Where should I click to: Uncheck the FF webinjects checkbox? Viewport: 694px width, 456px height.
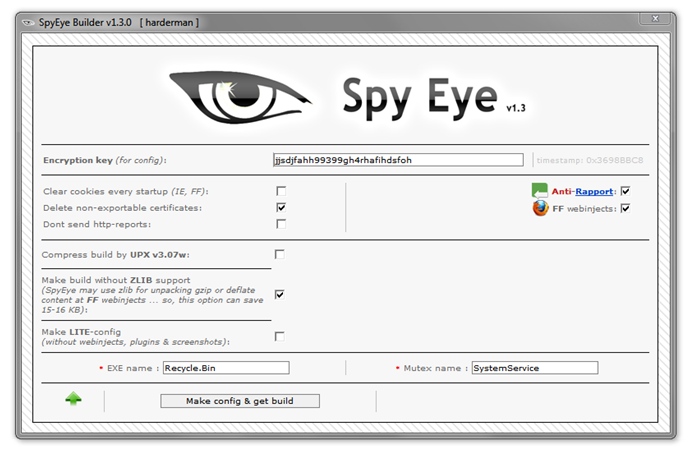(625, 208)
